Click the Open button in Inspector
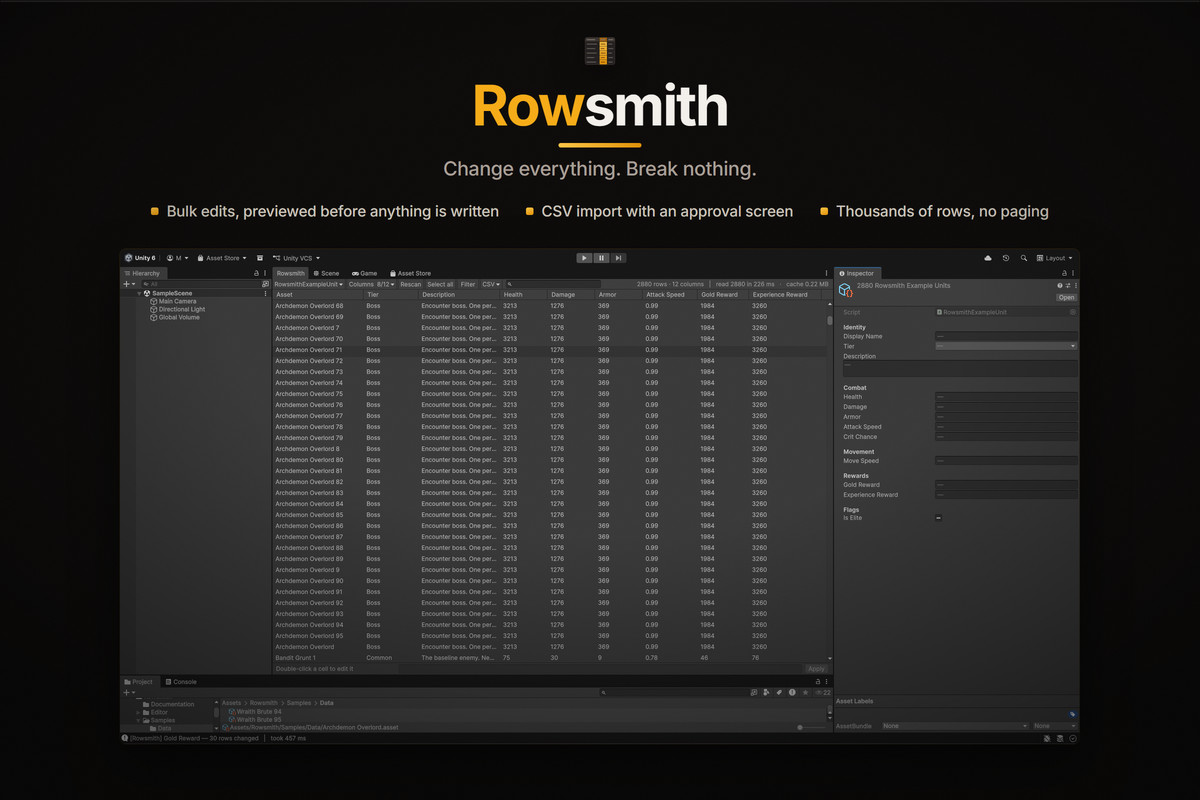The height and width of the screenshot is (800, 1200). (x=1067, y=297)
